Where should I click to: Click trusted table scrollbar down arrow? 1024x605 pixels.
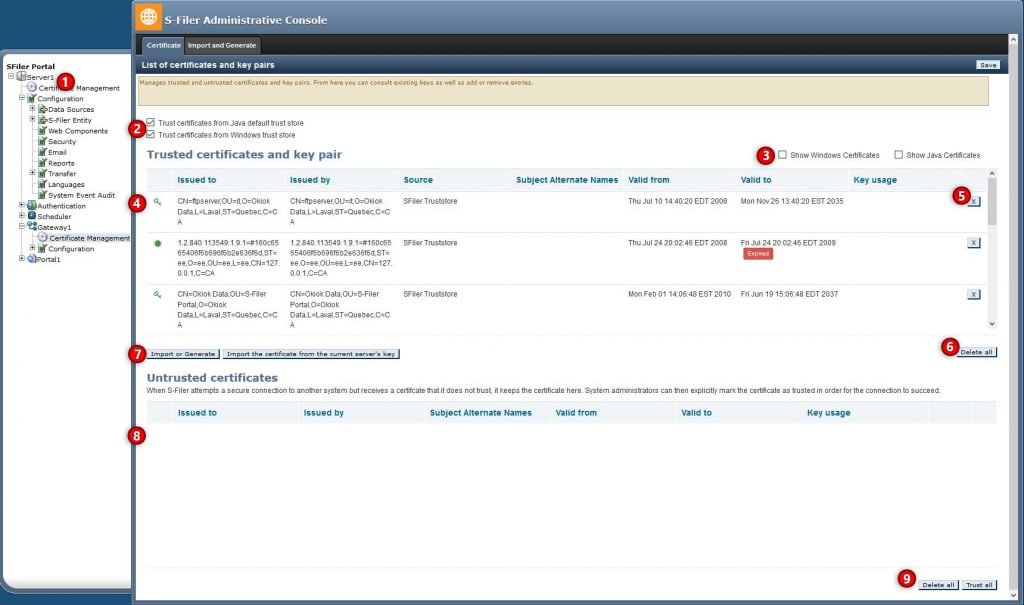[x=992, y=324]
